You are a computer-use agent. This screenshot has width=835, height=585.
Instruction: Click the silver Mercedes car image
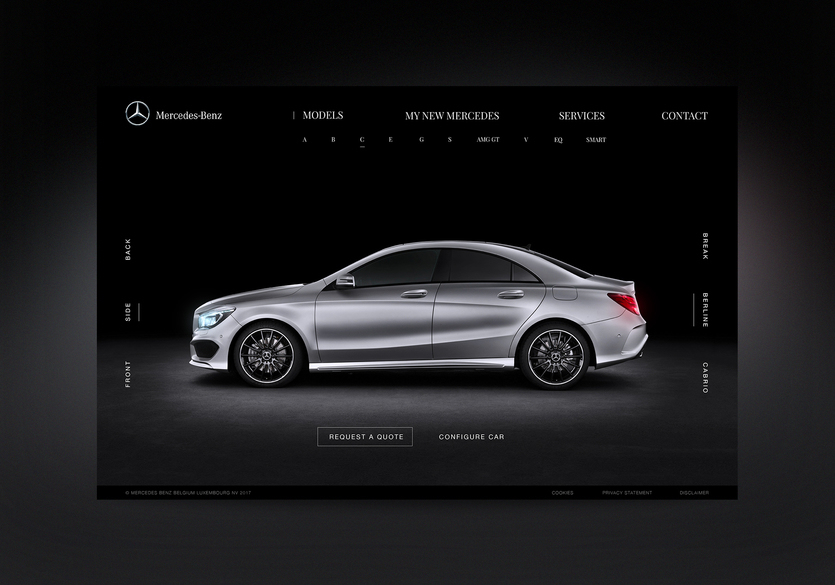click(x=419, y=314)
